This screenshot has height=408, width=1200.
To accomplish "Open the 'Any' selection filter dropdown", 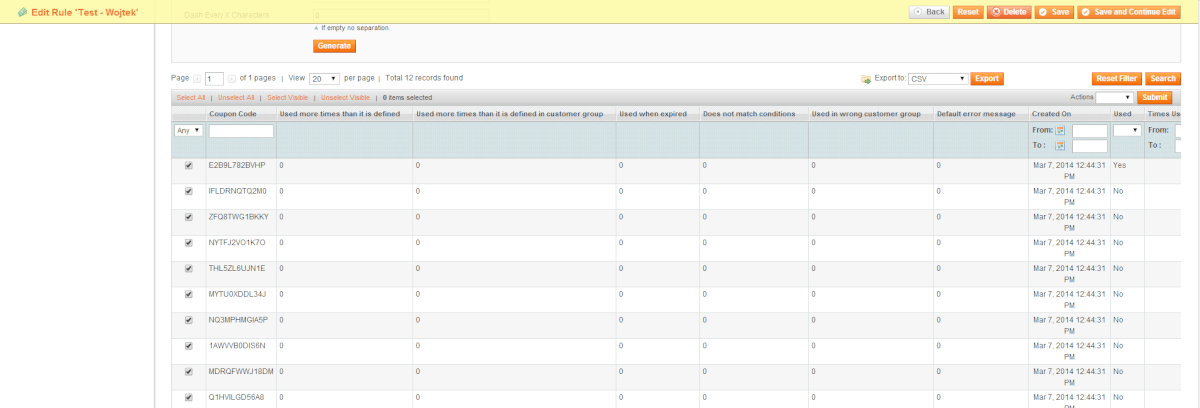I will [189, 131].
